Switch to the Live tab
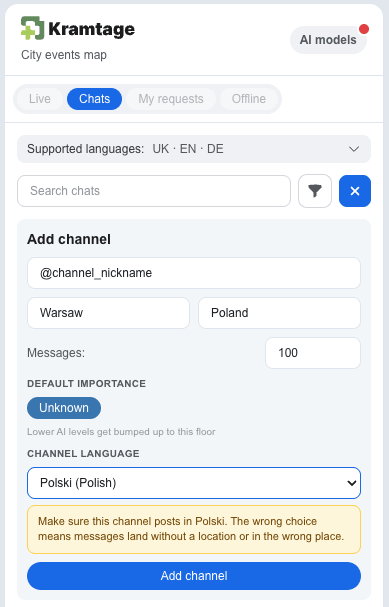 pos(39,99)
